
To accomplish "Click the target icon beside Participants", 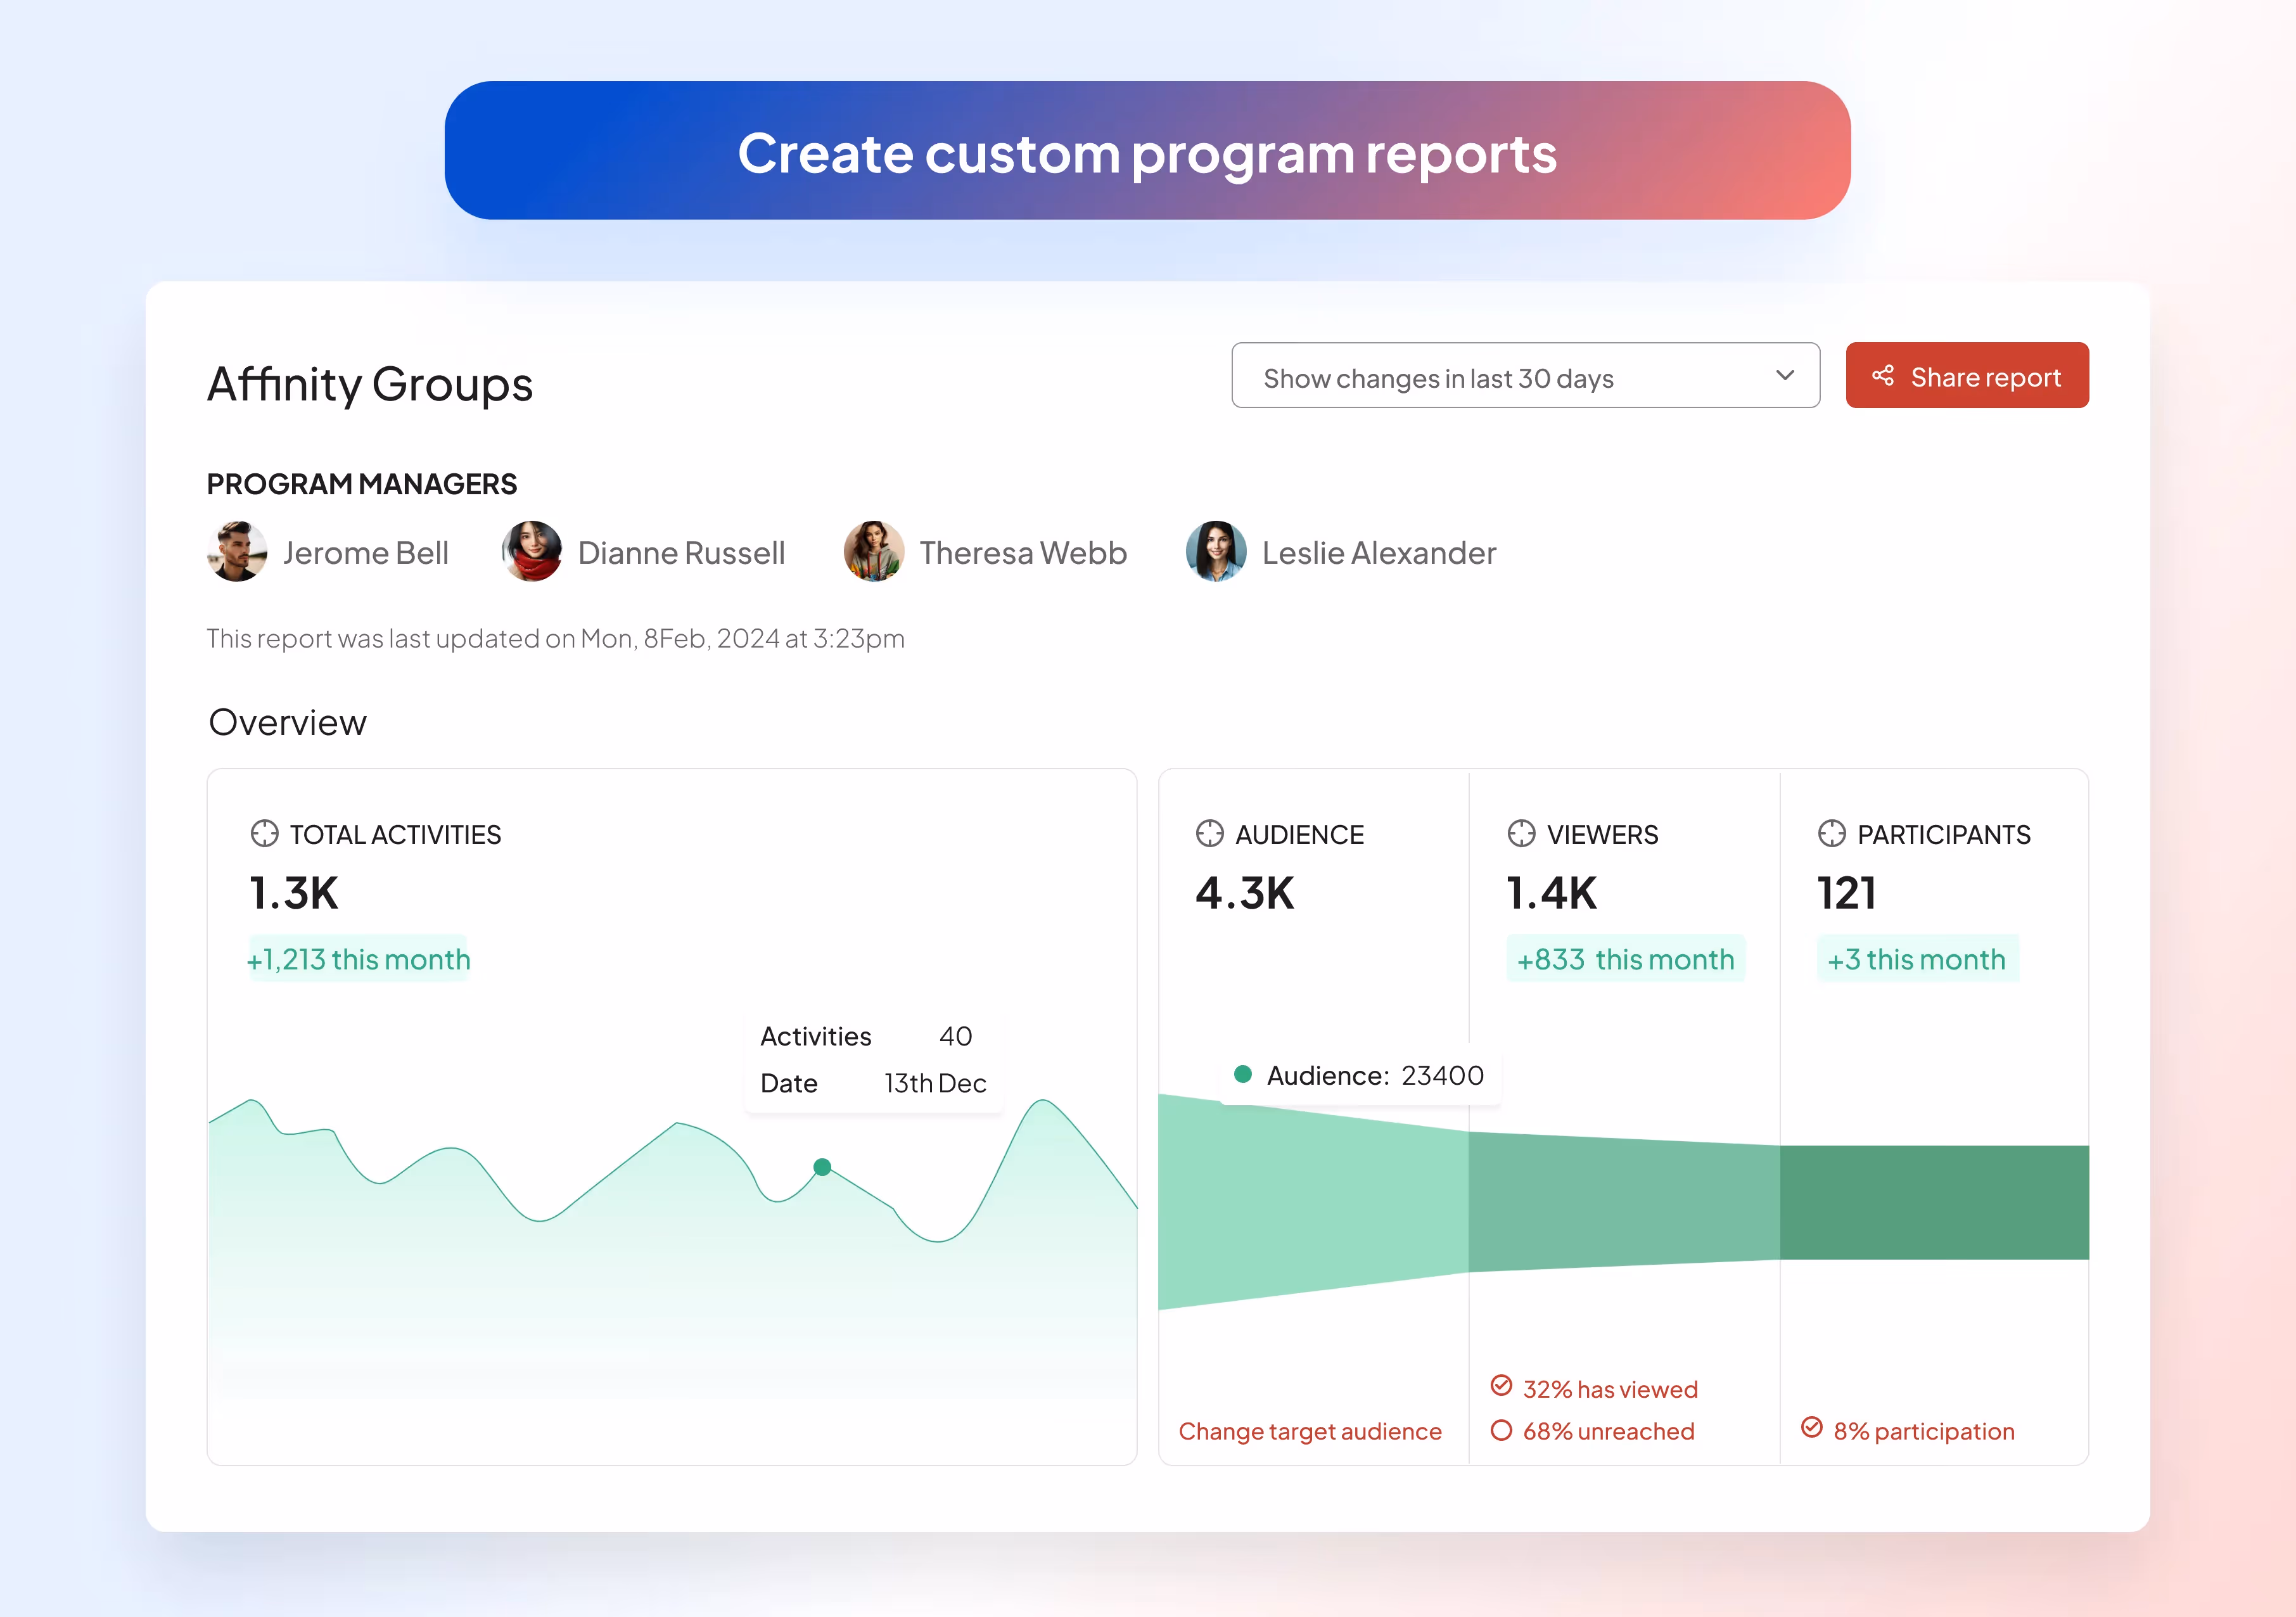I will click(x=1831, y=833).
